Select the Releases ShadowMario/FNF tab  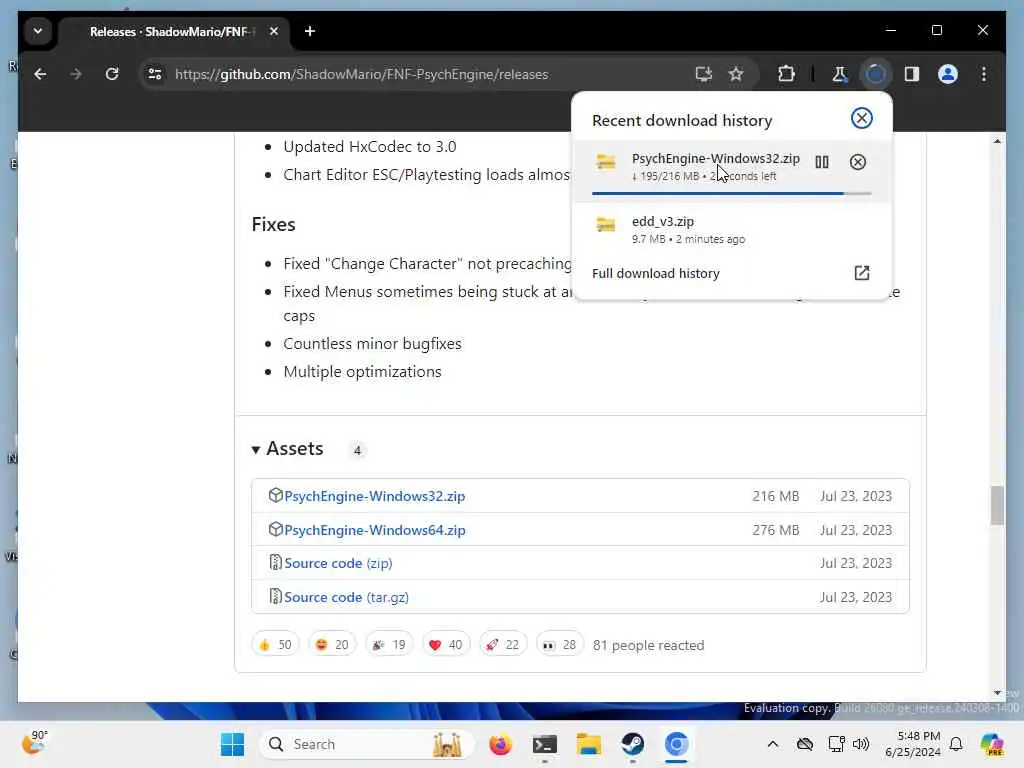pos(173,31)
